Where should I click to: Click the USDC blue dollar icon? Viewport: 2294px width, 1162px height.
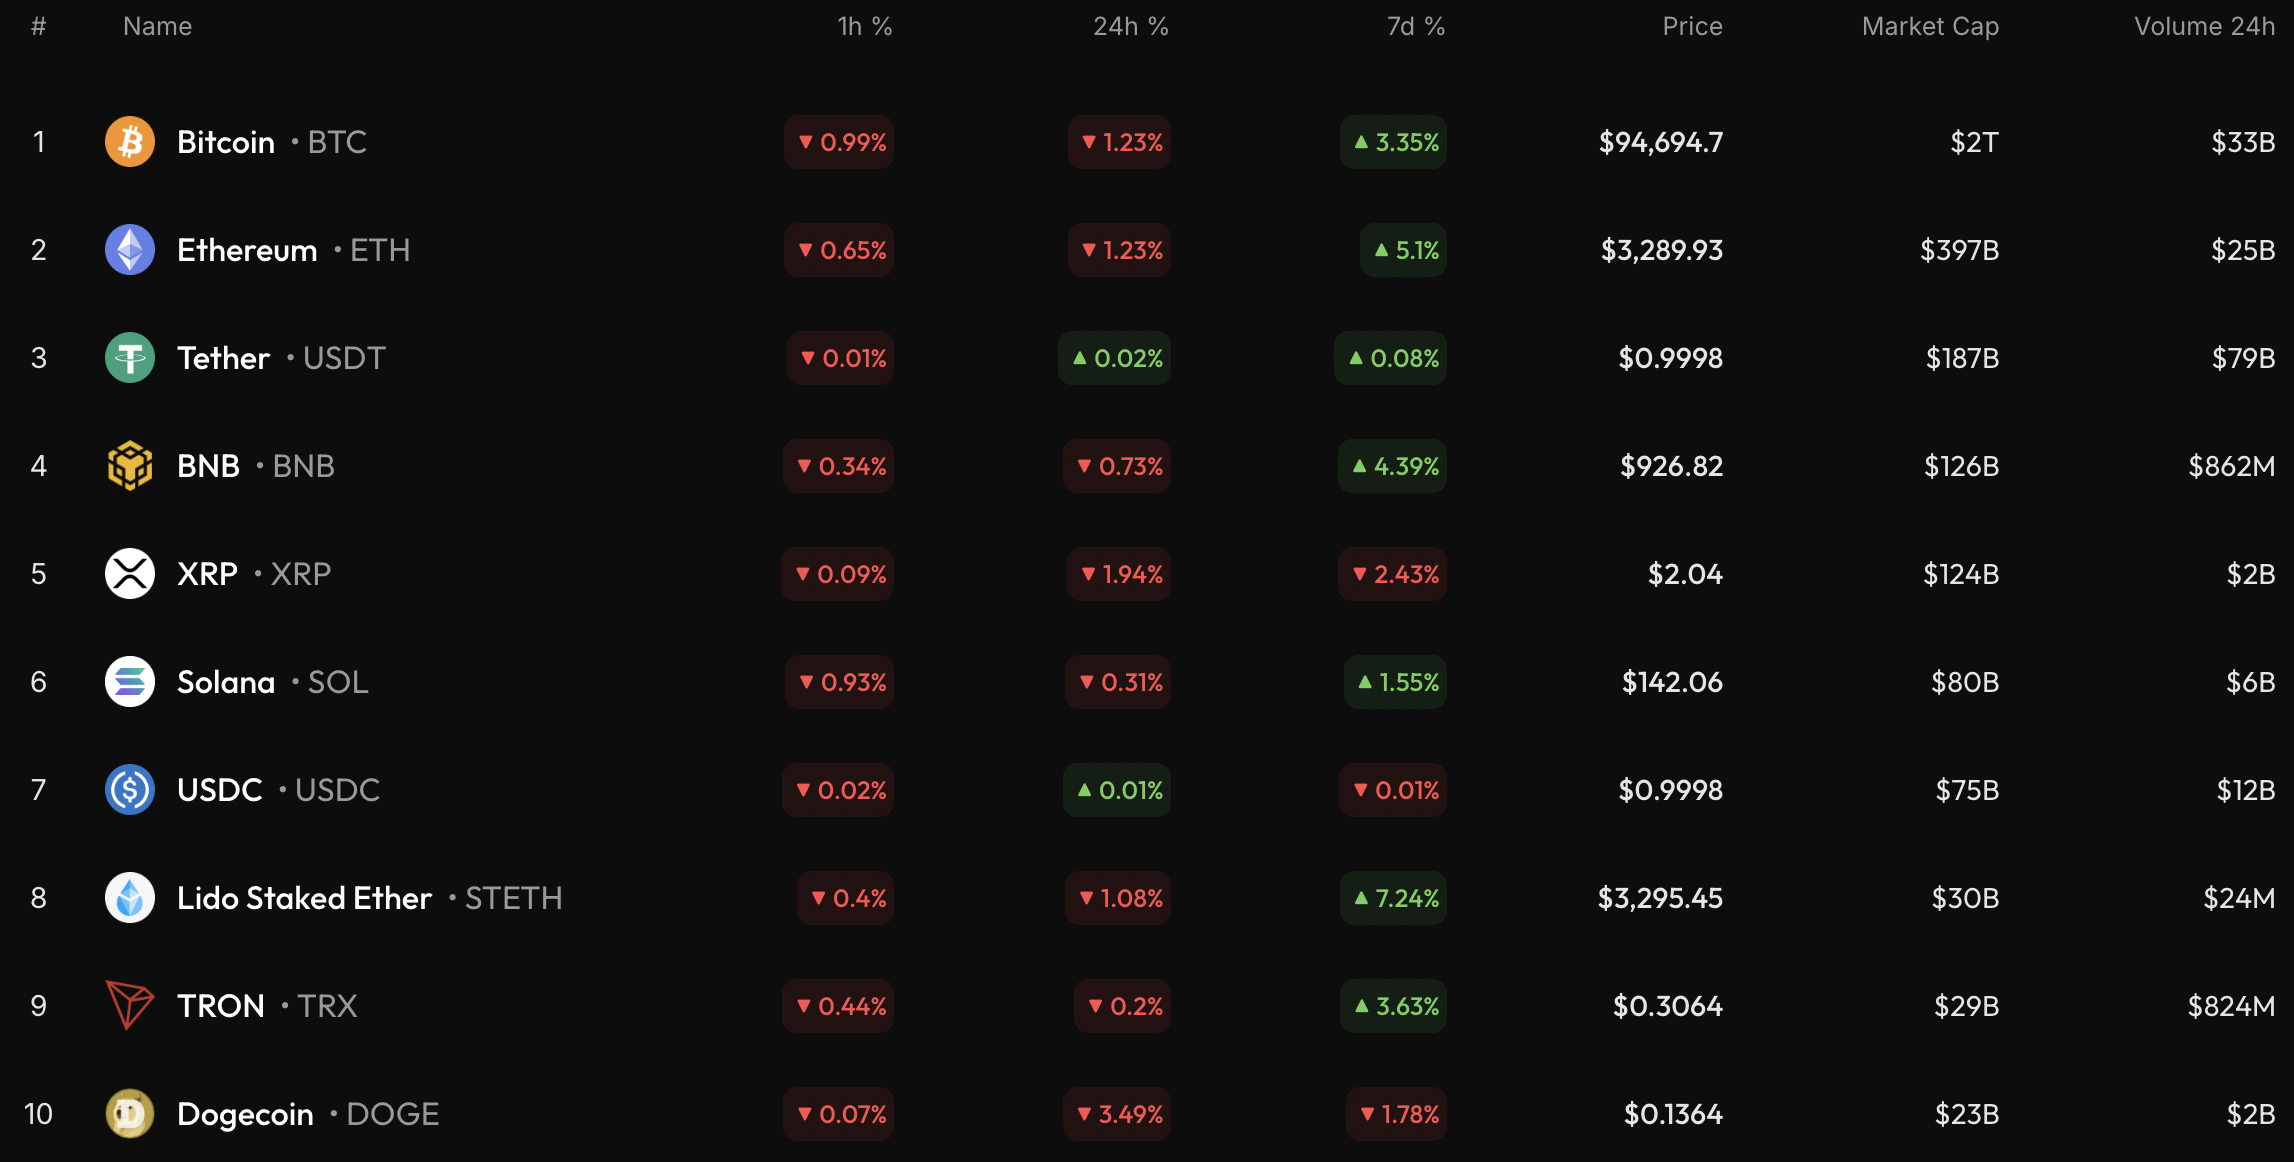coord(130,790)
